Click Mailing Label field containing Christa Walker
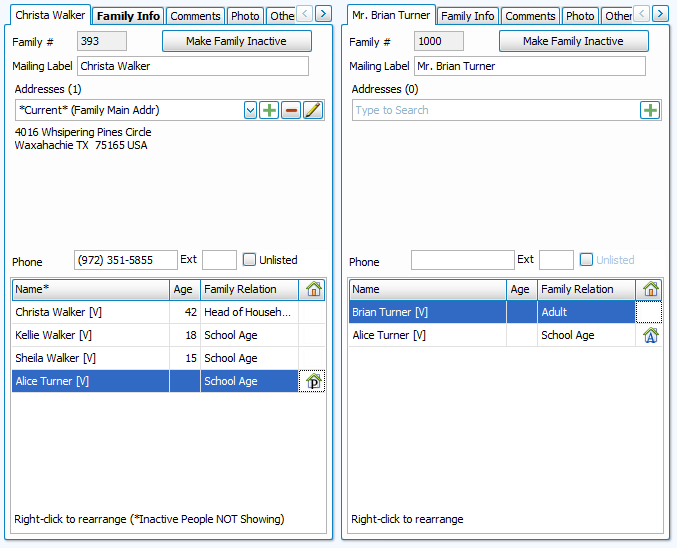This screenshot has width=677, height=548. (192, 66)
